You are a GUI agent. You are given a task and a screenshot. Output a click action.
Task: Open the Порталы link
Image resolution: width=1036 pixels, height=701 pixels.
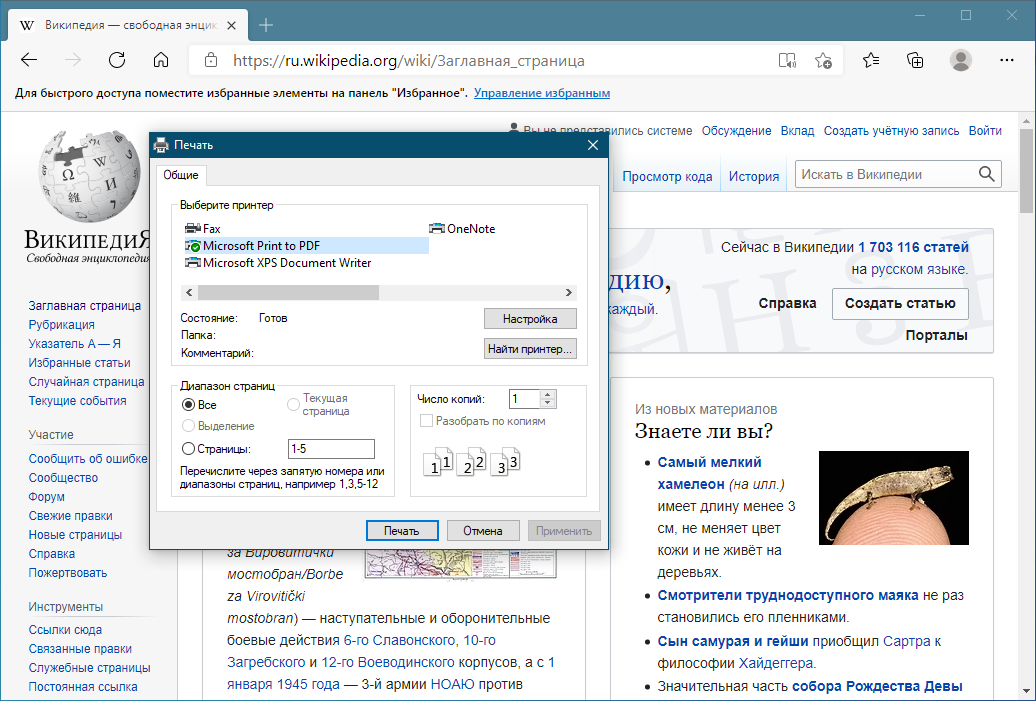[936, 335]
